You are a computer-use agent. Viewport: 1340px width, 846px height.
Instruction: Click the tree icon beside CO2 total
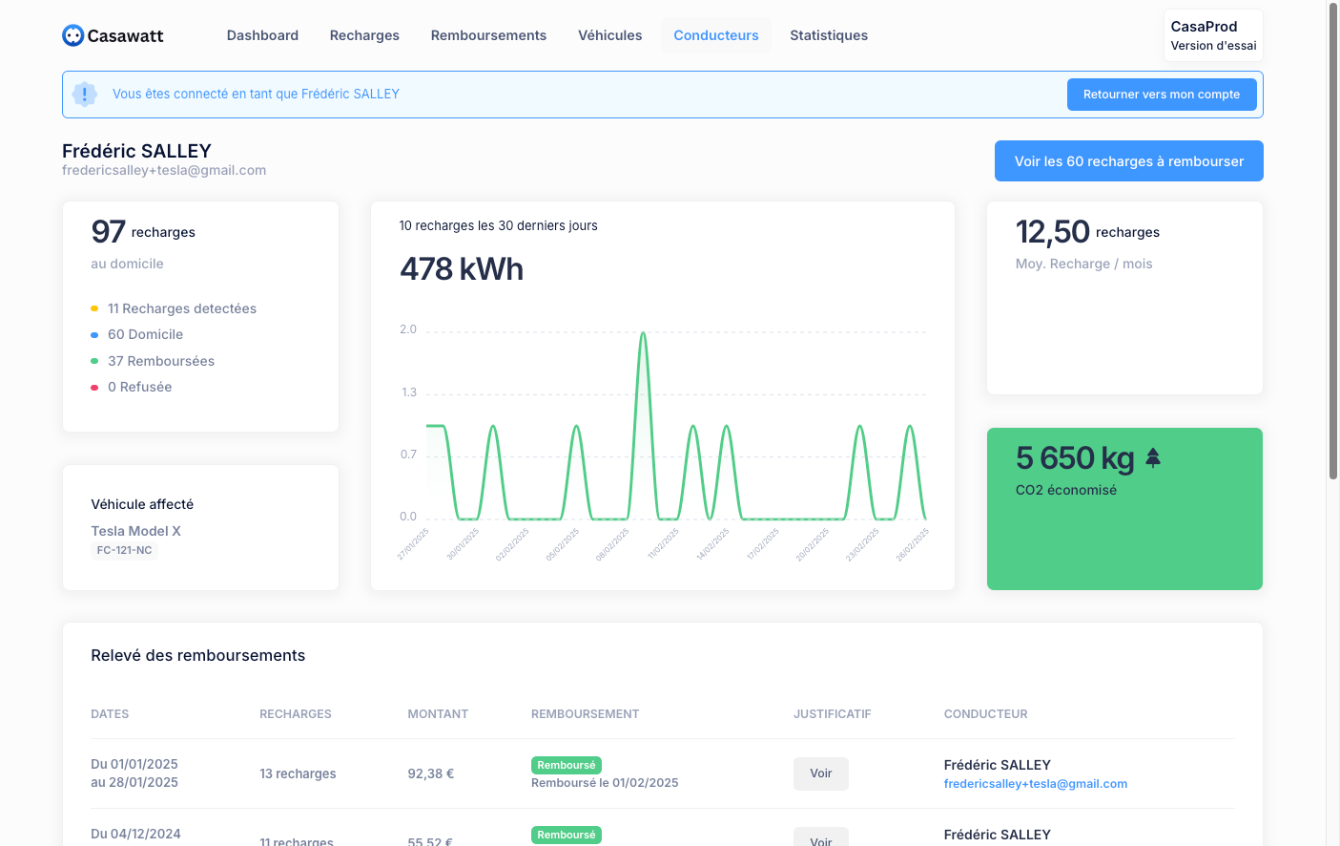tap(1153, 458)
